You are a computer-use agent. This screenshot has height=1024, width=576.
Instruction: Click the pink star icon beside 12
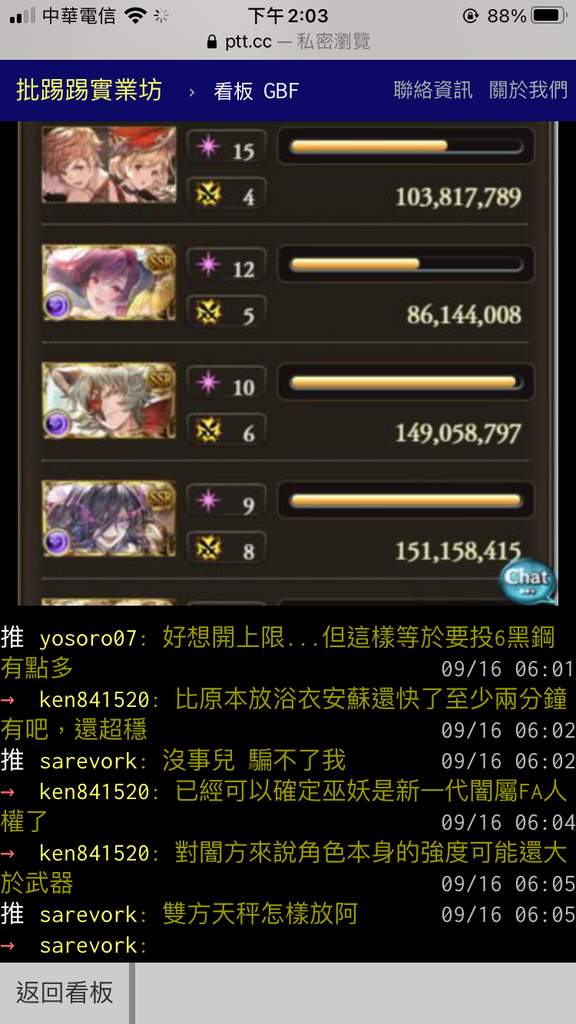click(x=209, y=266)
